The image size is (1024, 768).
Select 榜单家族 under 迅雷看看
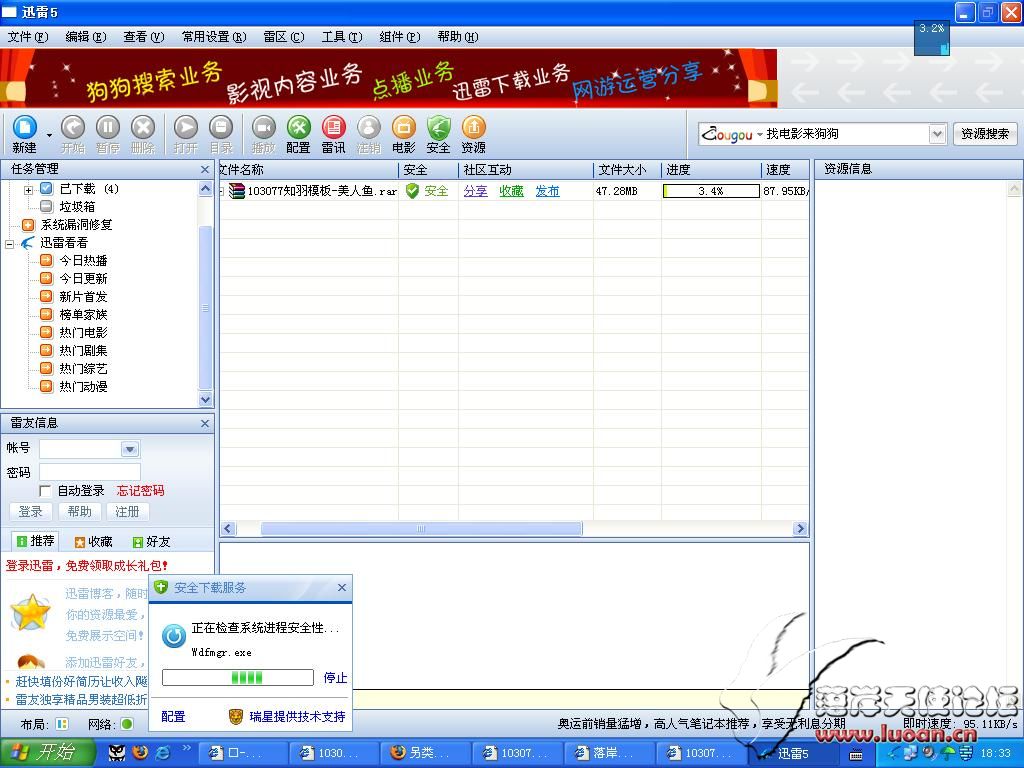(x=83, y=315)
